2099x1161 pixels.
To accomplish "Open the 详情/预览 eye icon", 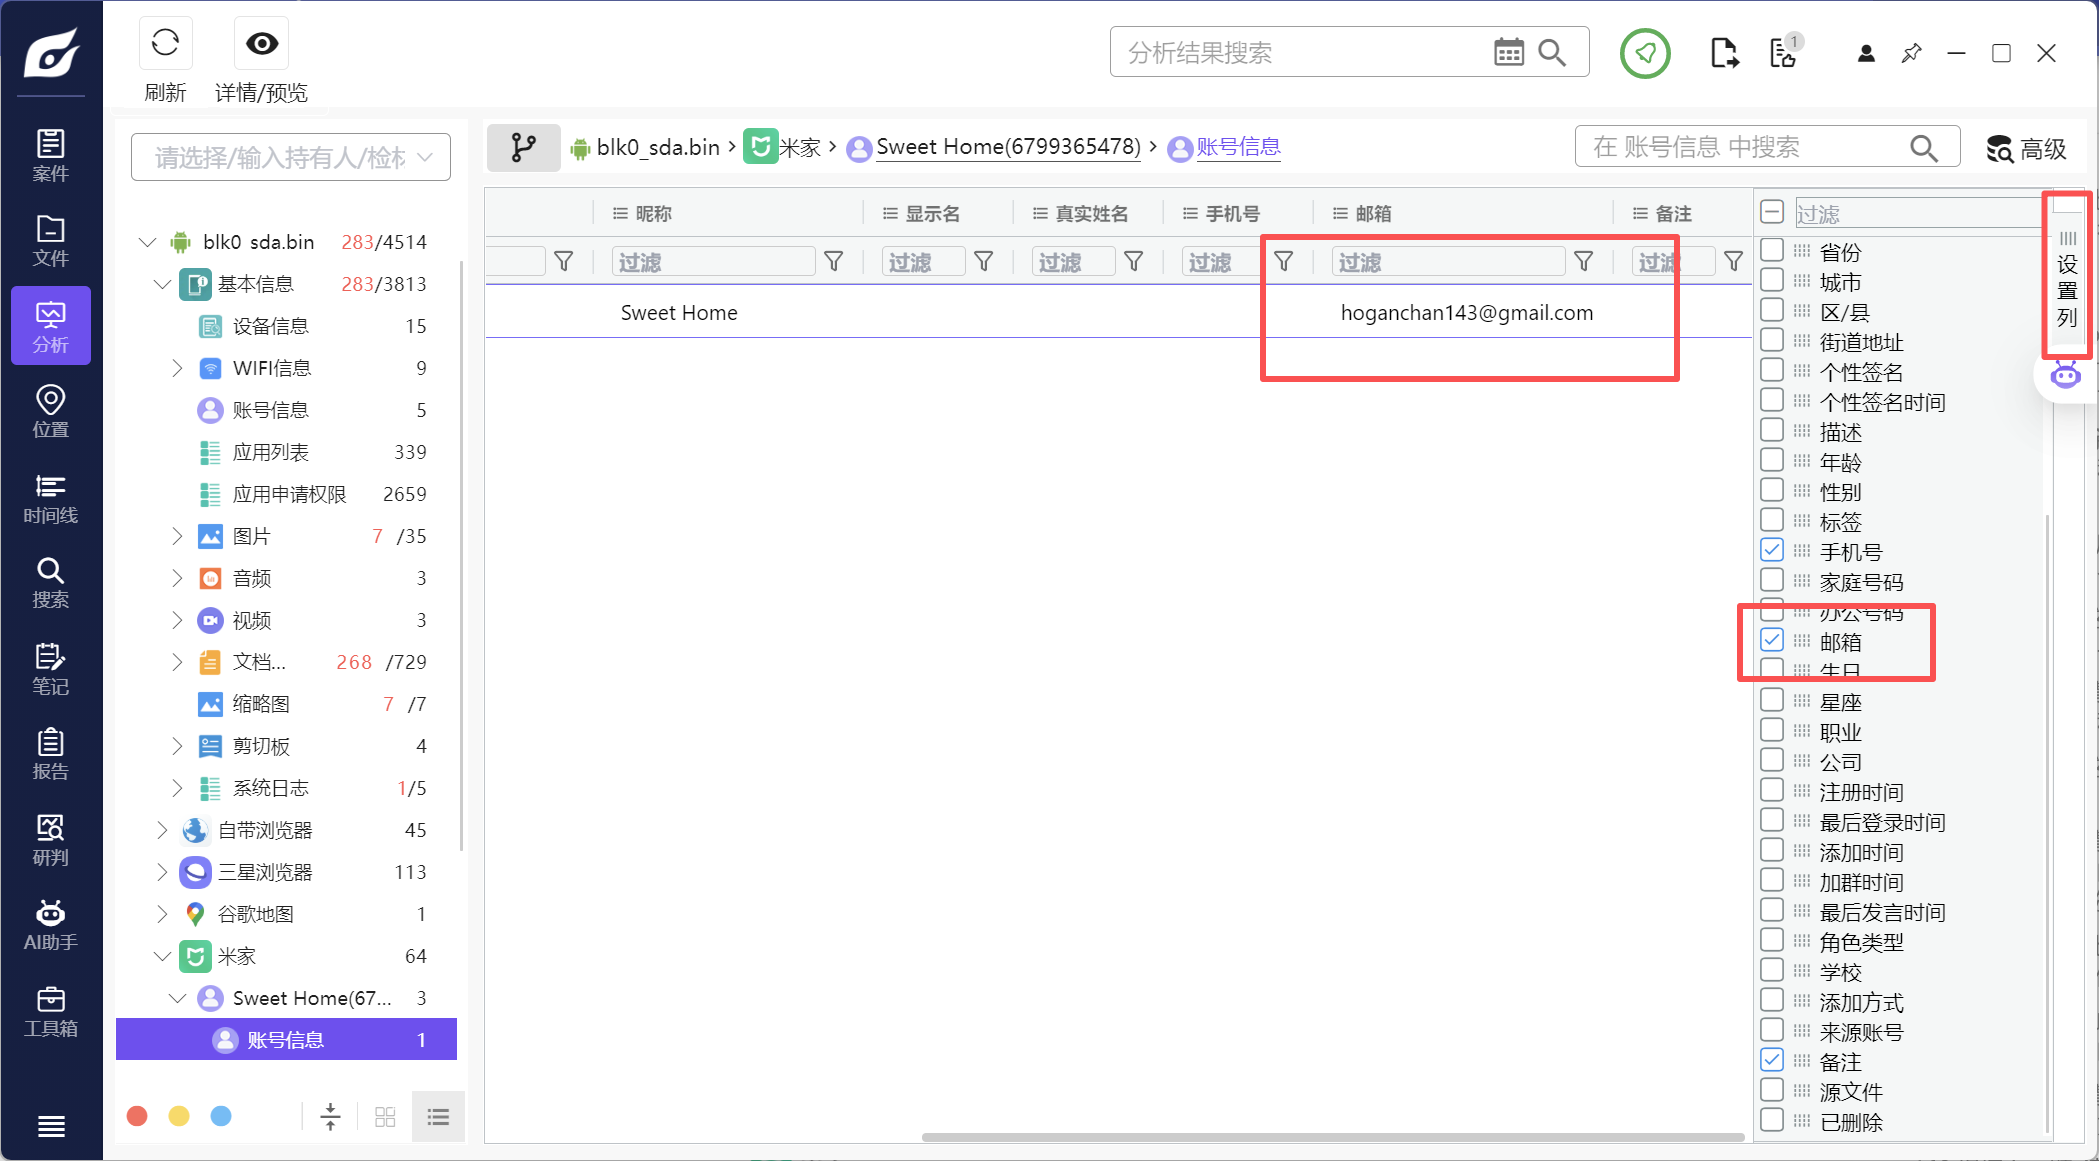I will pyautogui.click(x=262, y=43).
